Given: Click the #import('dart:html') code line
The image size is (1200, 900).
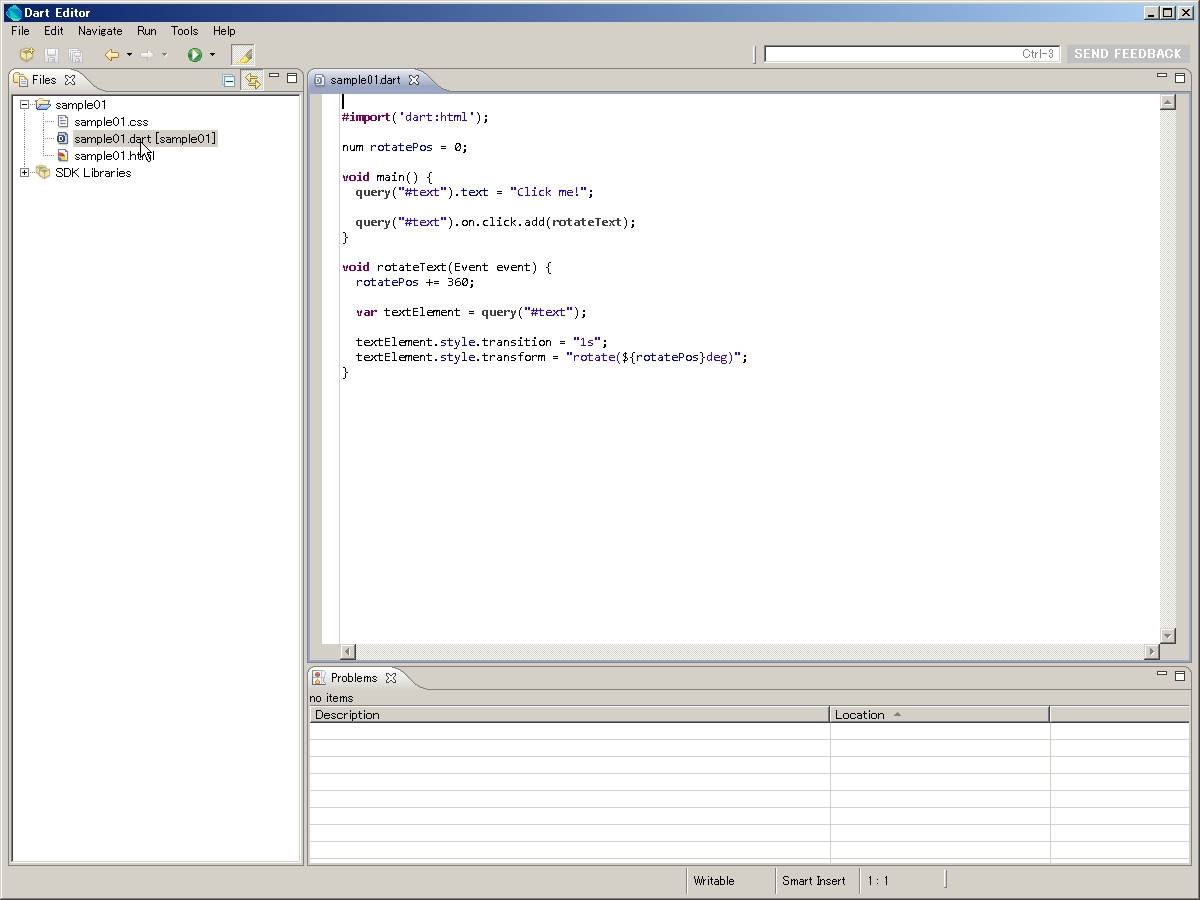Looking at the screenshot, I should [x=415, y=117].
